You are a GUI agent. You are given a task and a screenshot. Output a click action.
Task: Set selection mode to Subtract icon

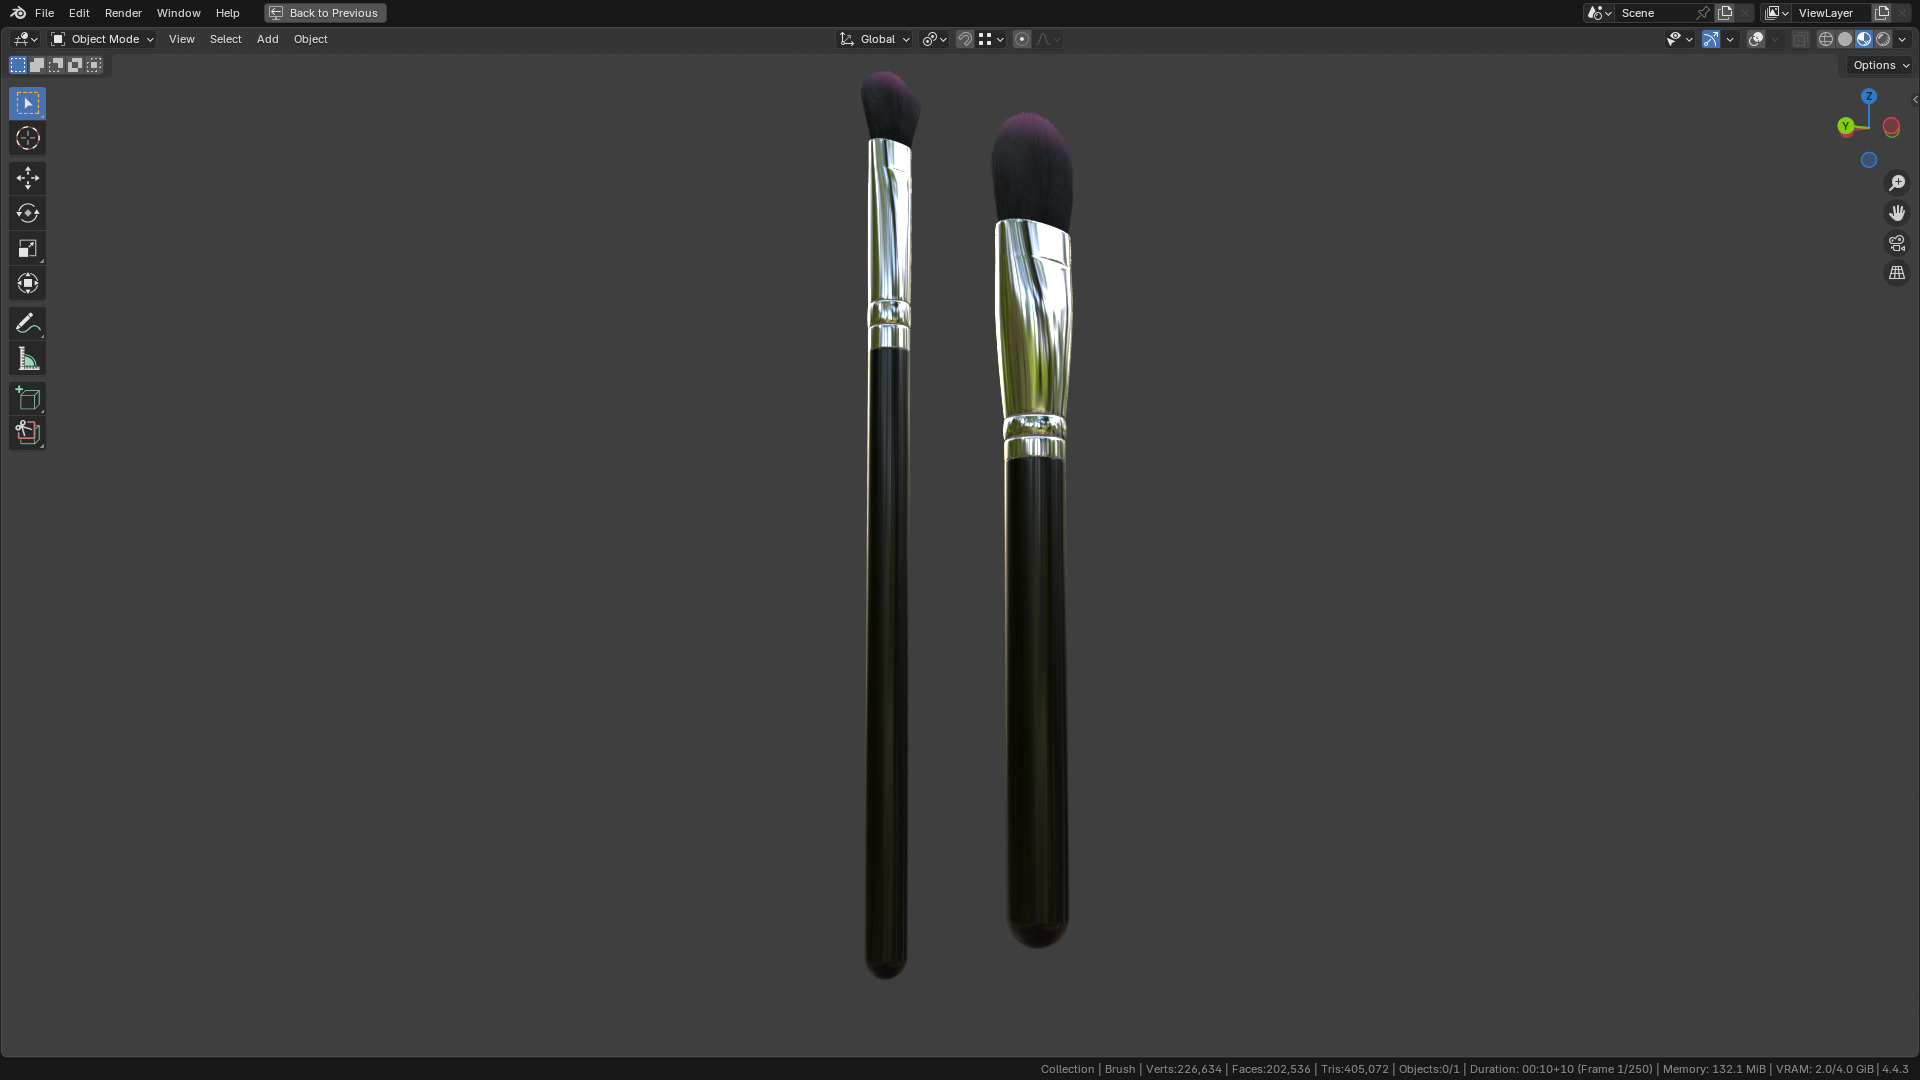(56, 65)
